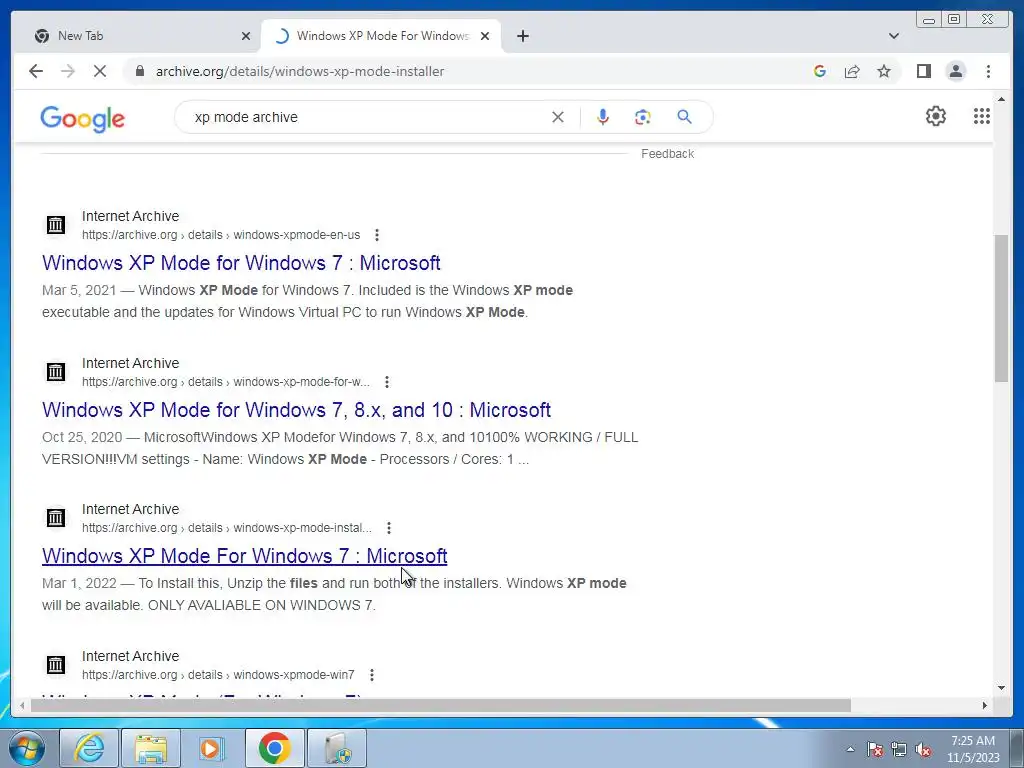Share this page using the share icon
The image size is (1024, 768).
click(852, 71)
